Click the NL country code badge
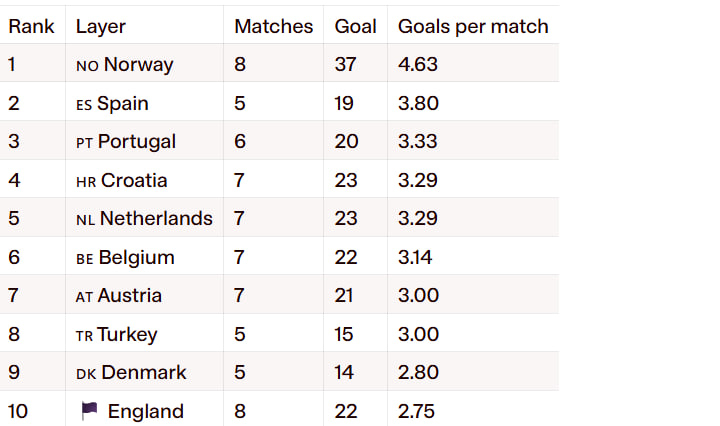The image size is (720, 426). coord(86,219)
